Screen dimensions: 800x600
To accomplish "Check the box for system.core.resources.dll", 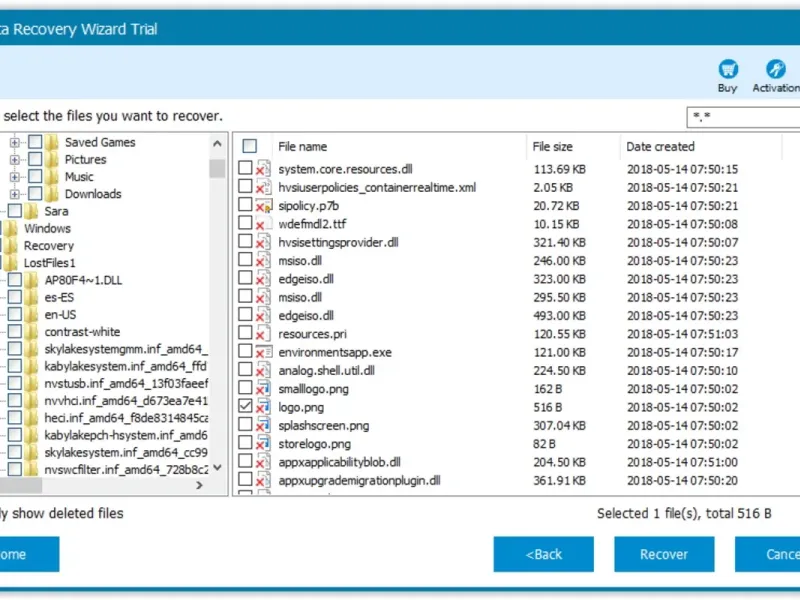I will tap(245, 167).
